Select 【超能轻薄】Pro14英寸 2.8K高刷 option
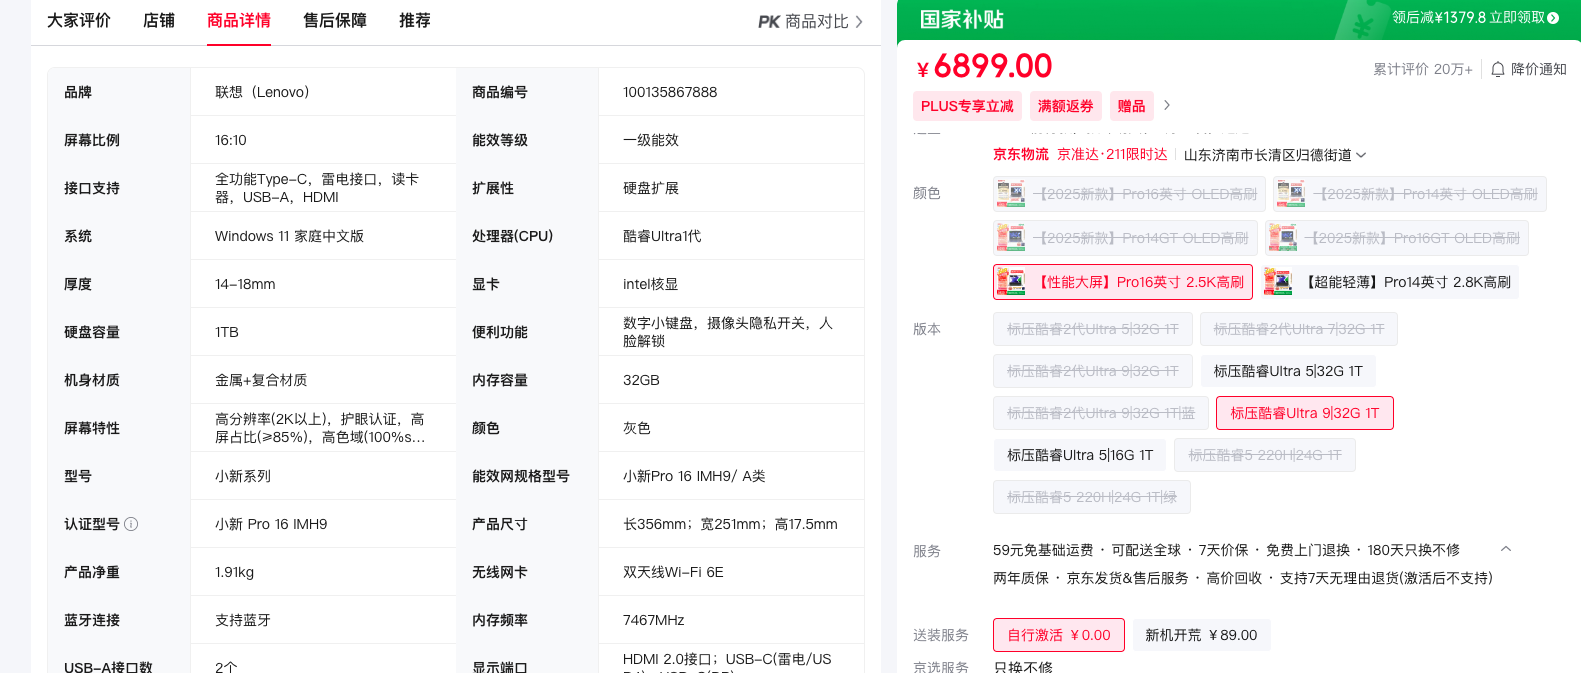The image size is (1581, 673). [x=1390, y=282]
